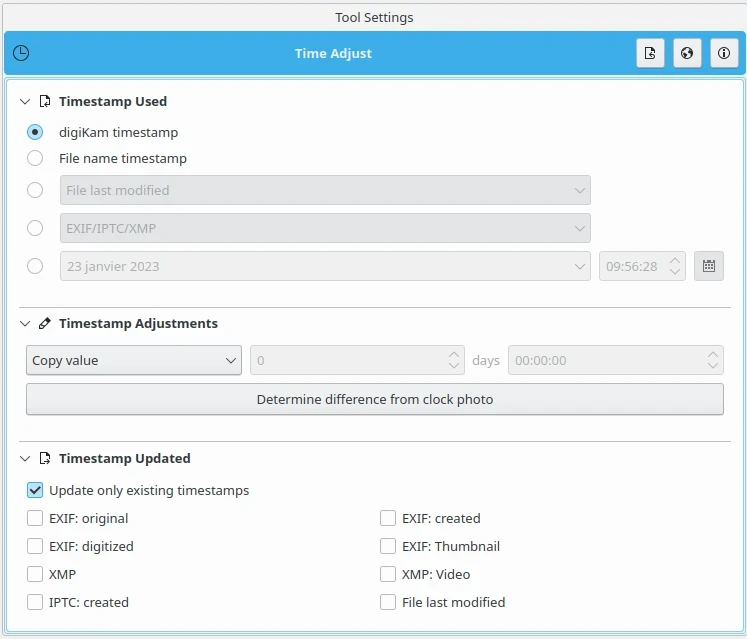Click the clock icon in Time Adjust header

point(21,54)
